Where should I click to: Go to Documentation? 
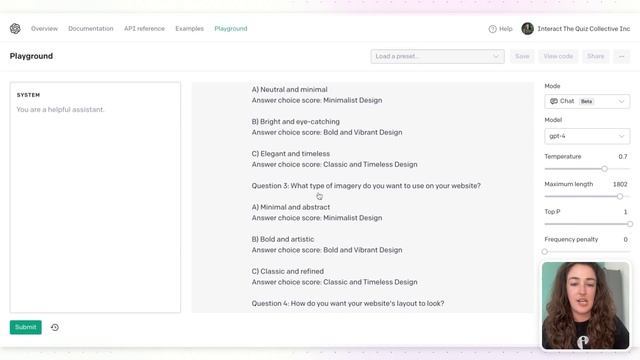point(91,29)
